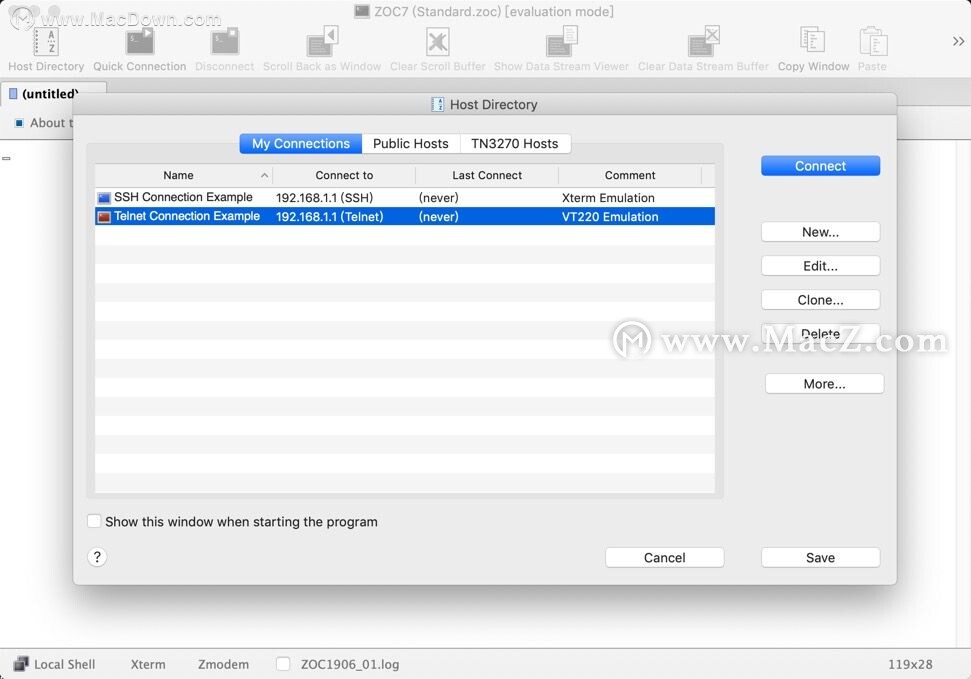Switch to Public Hosts tab
Screen dimensions: 971x679
pyautogui.click(x=411, y=144)
